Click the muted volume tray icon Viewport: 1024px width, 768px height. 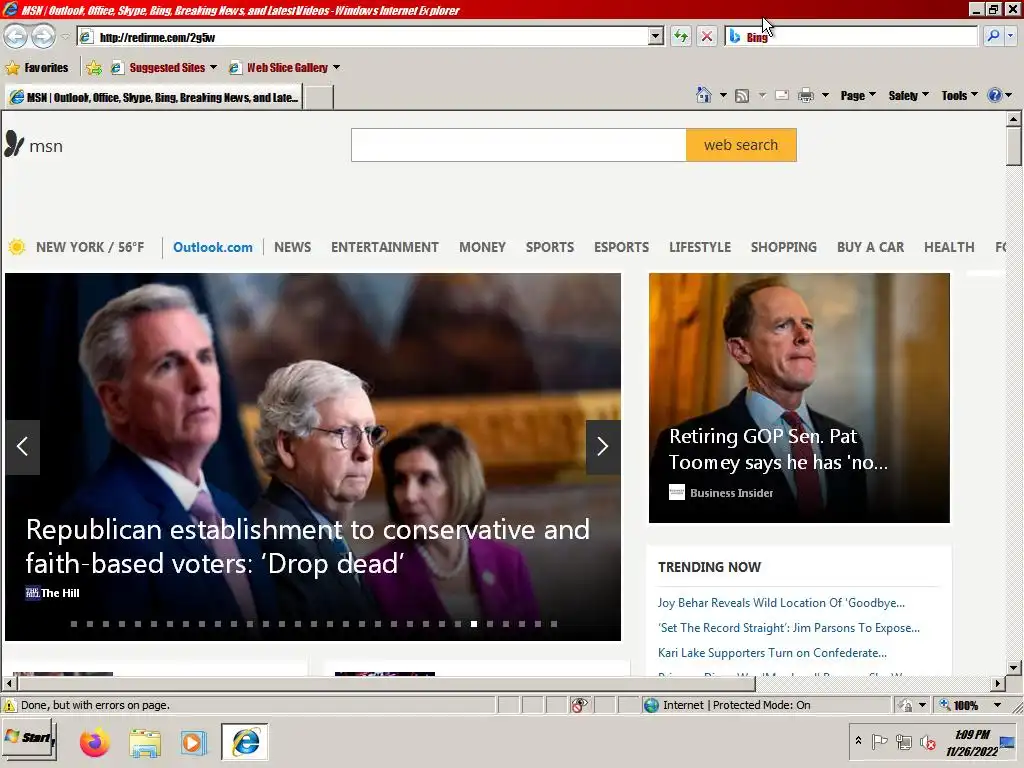(927, 742)
